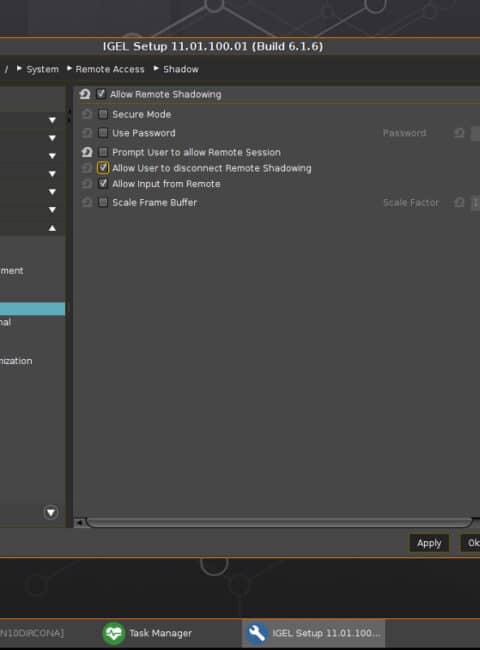Reset Scale Frame Buffer setting icon
This screenshot has height=650, width=480.
87,202
